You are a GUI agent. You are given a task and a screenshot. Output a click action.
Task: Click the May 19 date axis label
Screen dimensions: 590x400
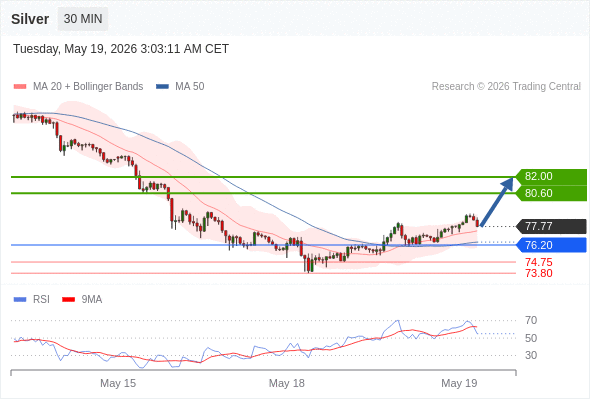pyautogui.click(x=459, y=383)
